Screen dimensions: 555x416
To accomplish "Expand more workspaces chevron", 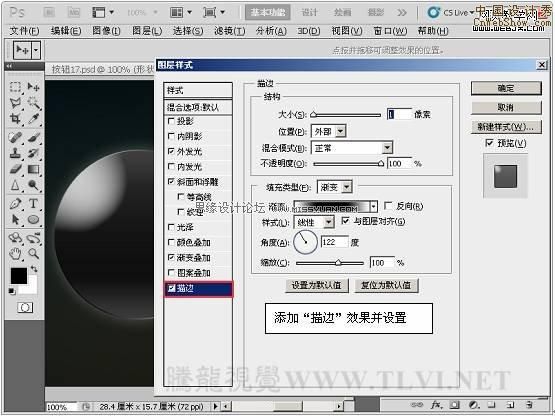I will pyautogui.click(x=402, y=13).
